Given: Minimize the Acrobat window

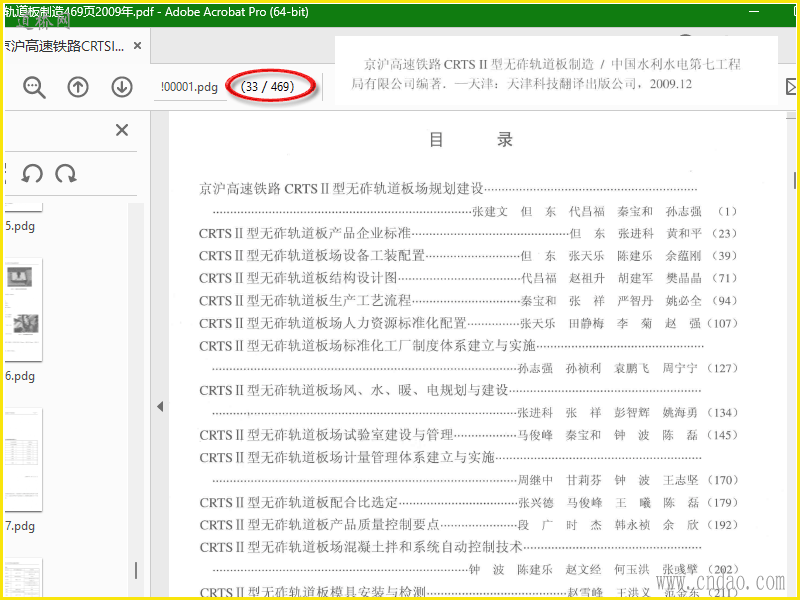Looking at the screenshot, I should click(754, 11).
